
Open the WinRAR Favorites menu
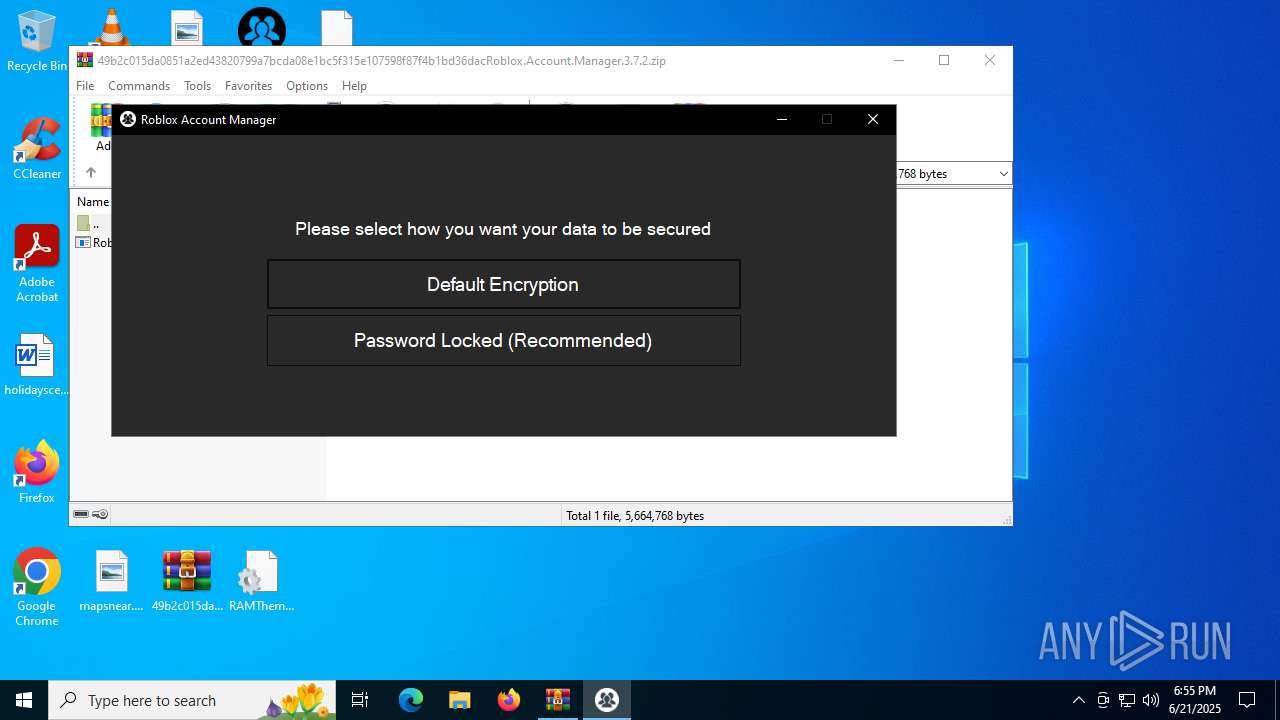click(248, 86)
